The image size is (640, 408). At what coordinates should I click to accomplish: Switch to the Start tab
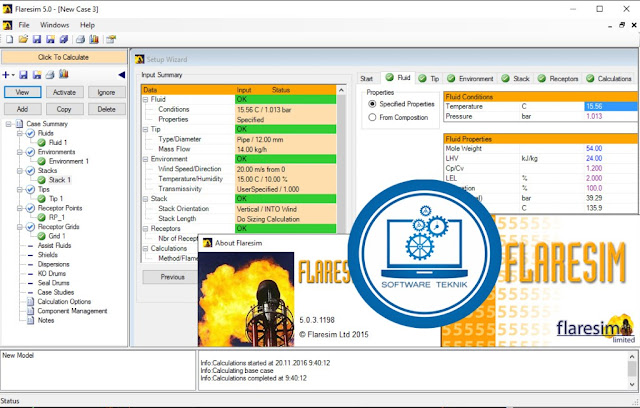tap(367, 78)
